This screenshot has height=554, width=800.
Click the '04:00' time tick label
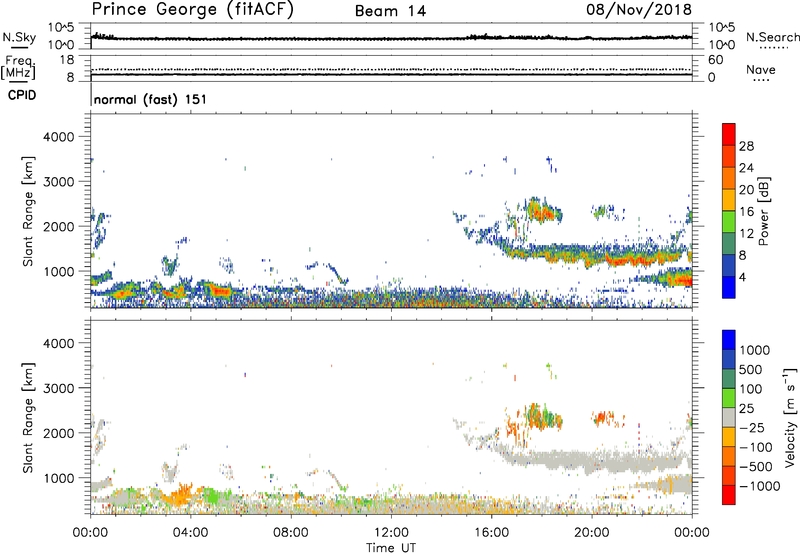190,533
